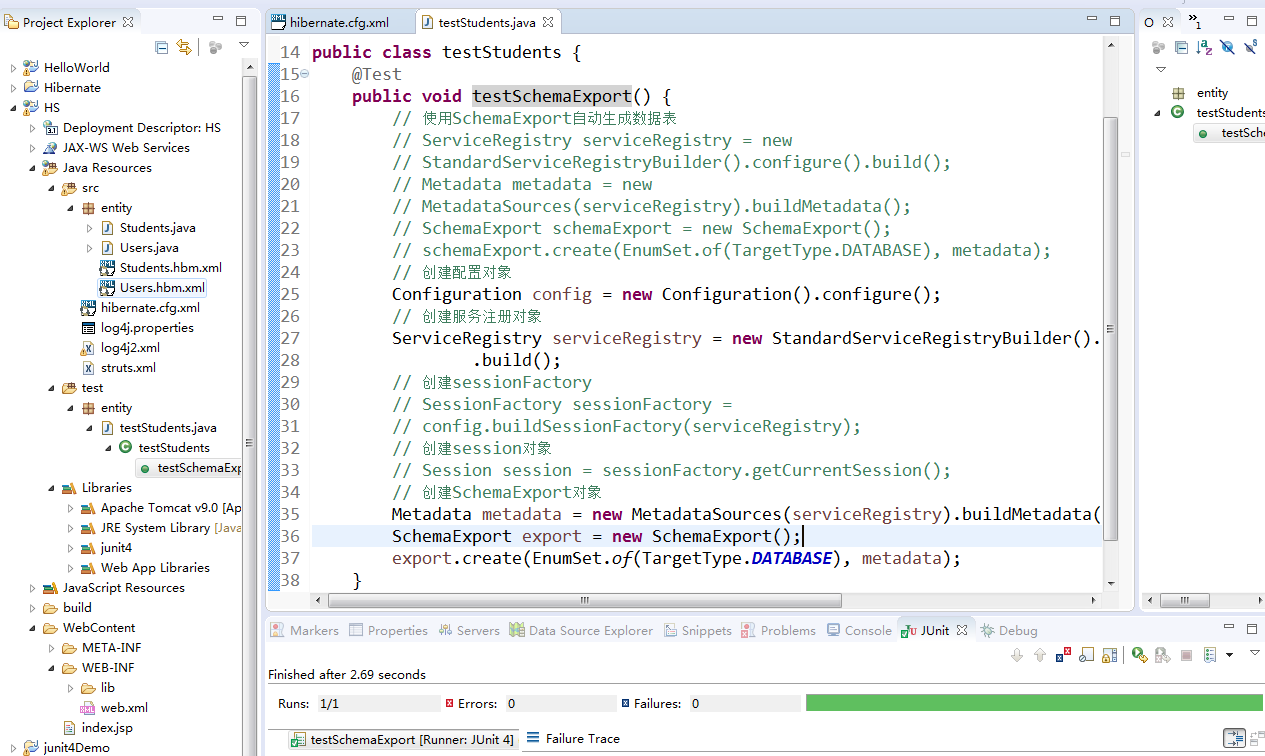Close the JUnit view tab

click(x=962, y=630)
